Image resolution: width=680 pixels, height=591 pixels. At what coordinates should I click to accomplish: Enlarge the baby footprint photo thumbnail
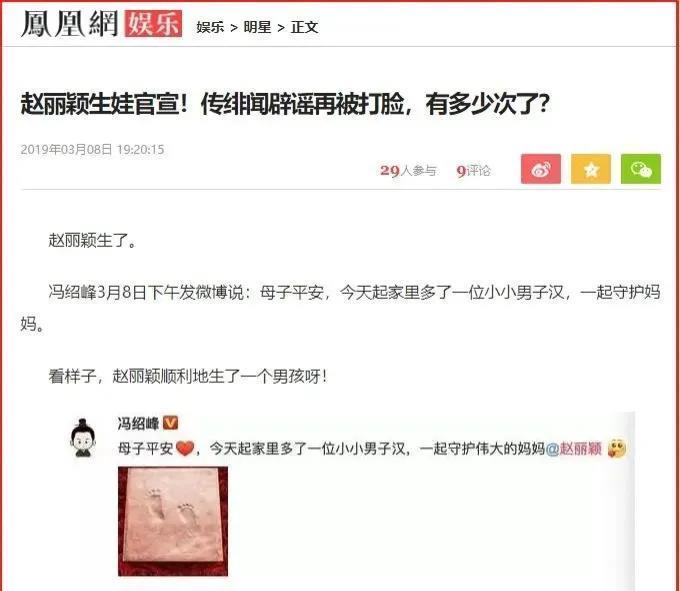(x=173, y=521)
